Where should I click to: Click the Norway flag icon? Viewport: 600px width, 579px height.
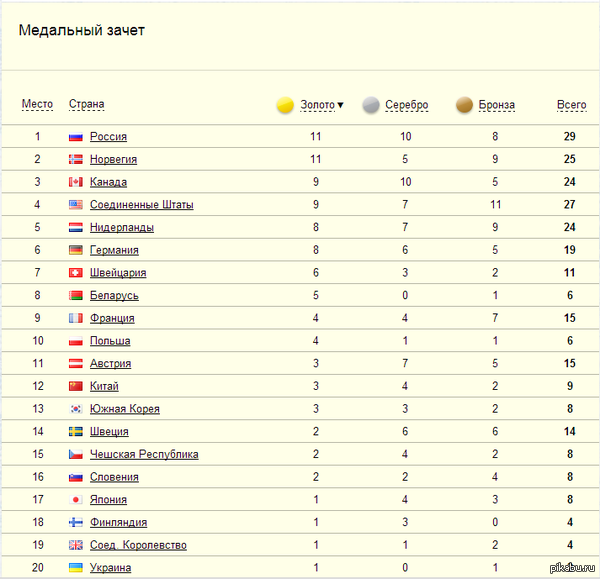pyautogui.click(x=75, y=160)
